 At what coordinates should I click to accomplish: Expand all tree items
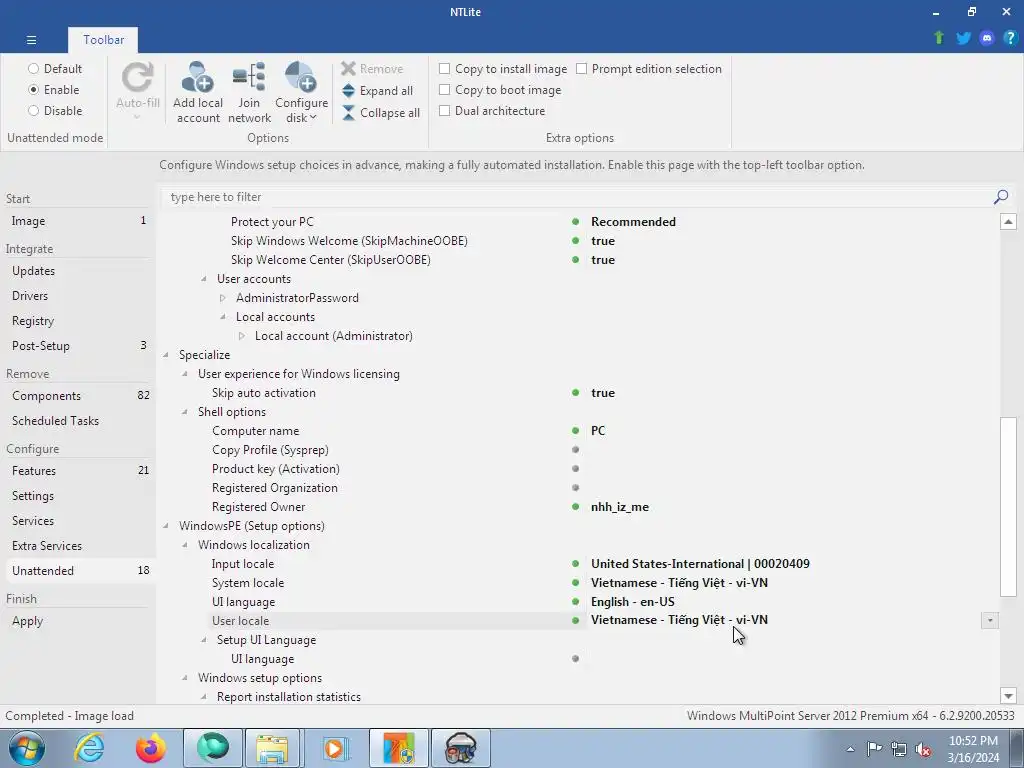tap(377, 91)
